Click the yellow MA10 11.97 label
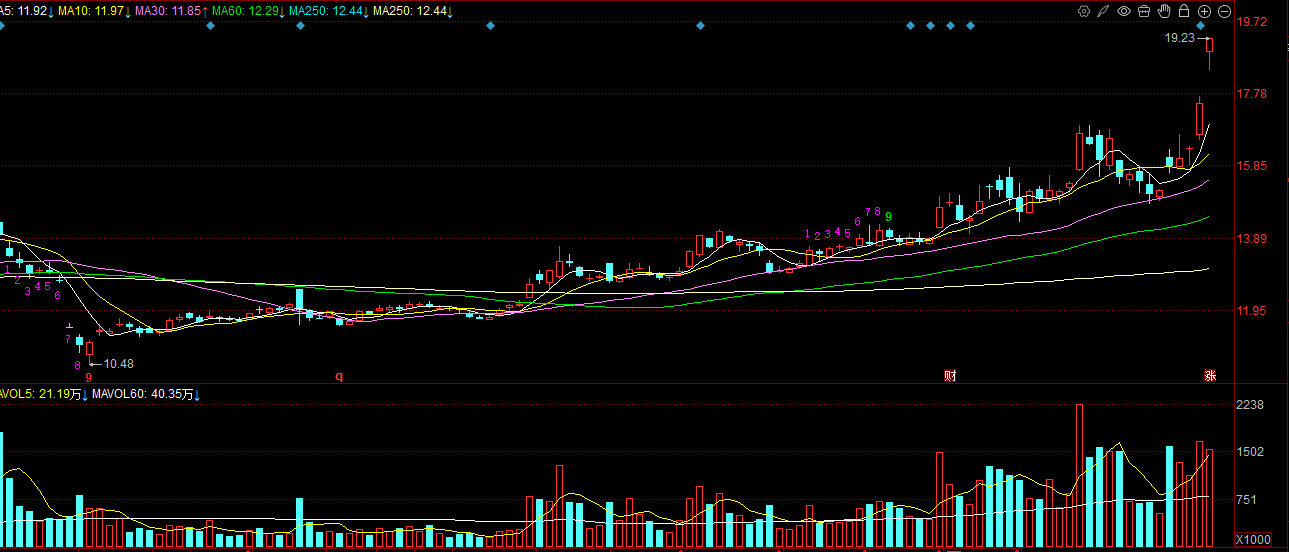The width and height of the screenshot is (1289, 552). 93,11
